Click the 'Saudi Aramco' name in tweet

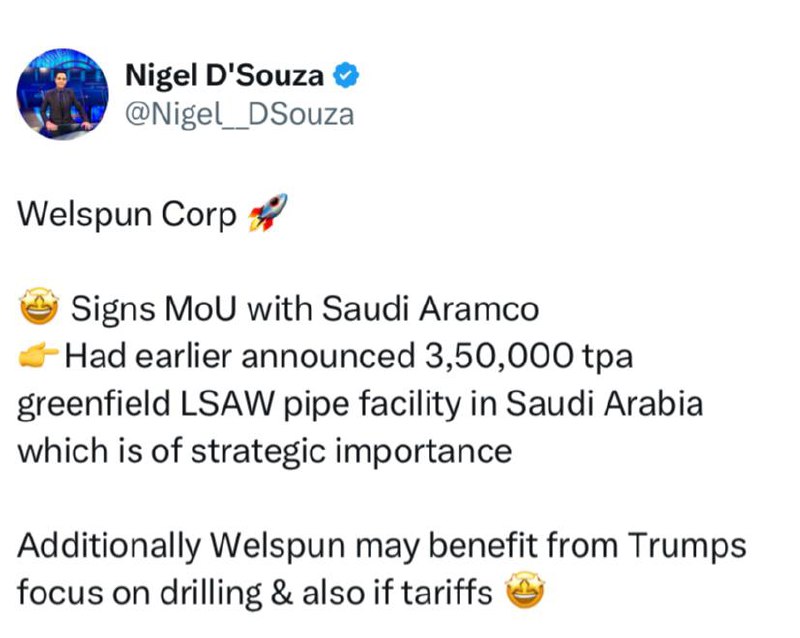coord(430,309)
